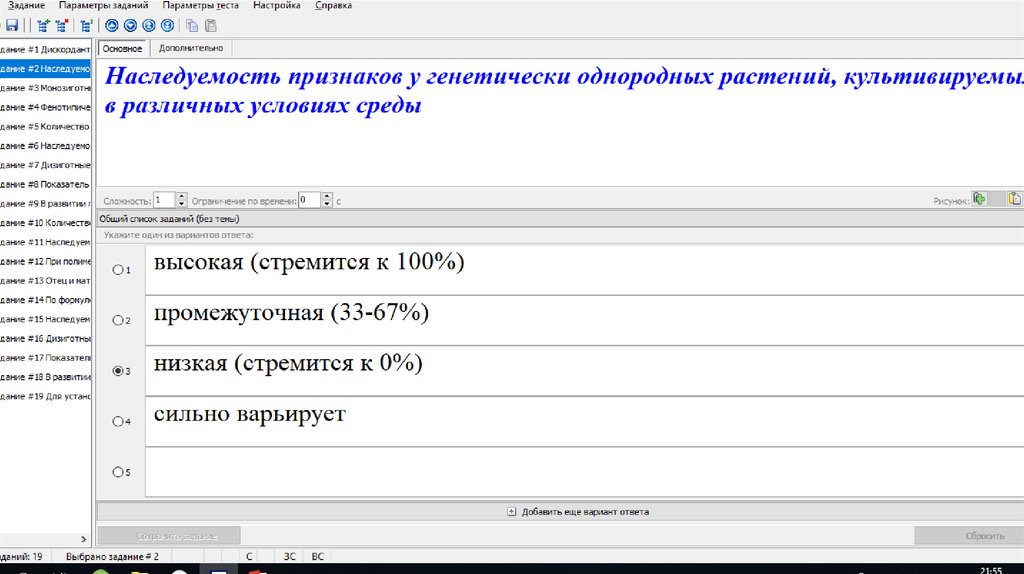Click the paste picture clipboard icon by Рисунок
This screenshot has width=1024, height=574.
pyautogui.click(x=1014, y=199)
